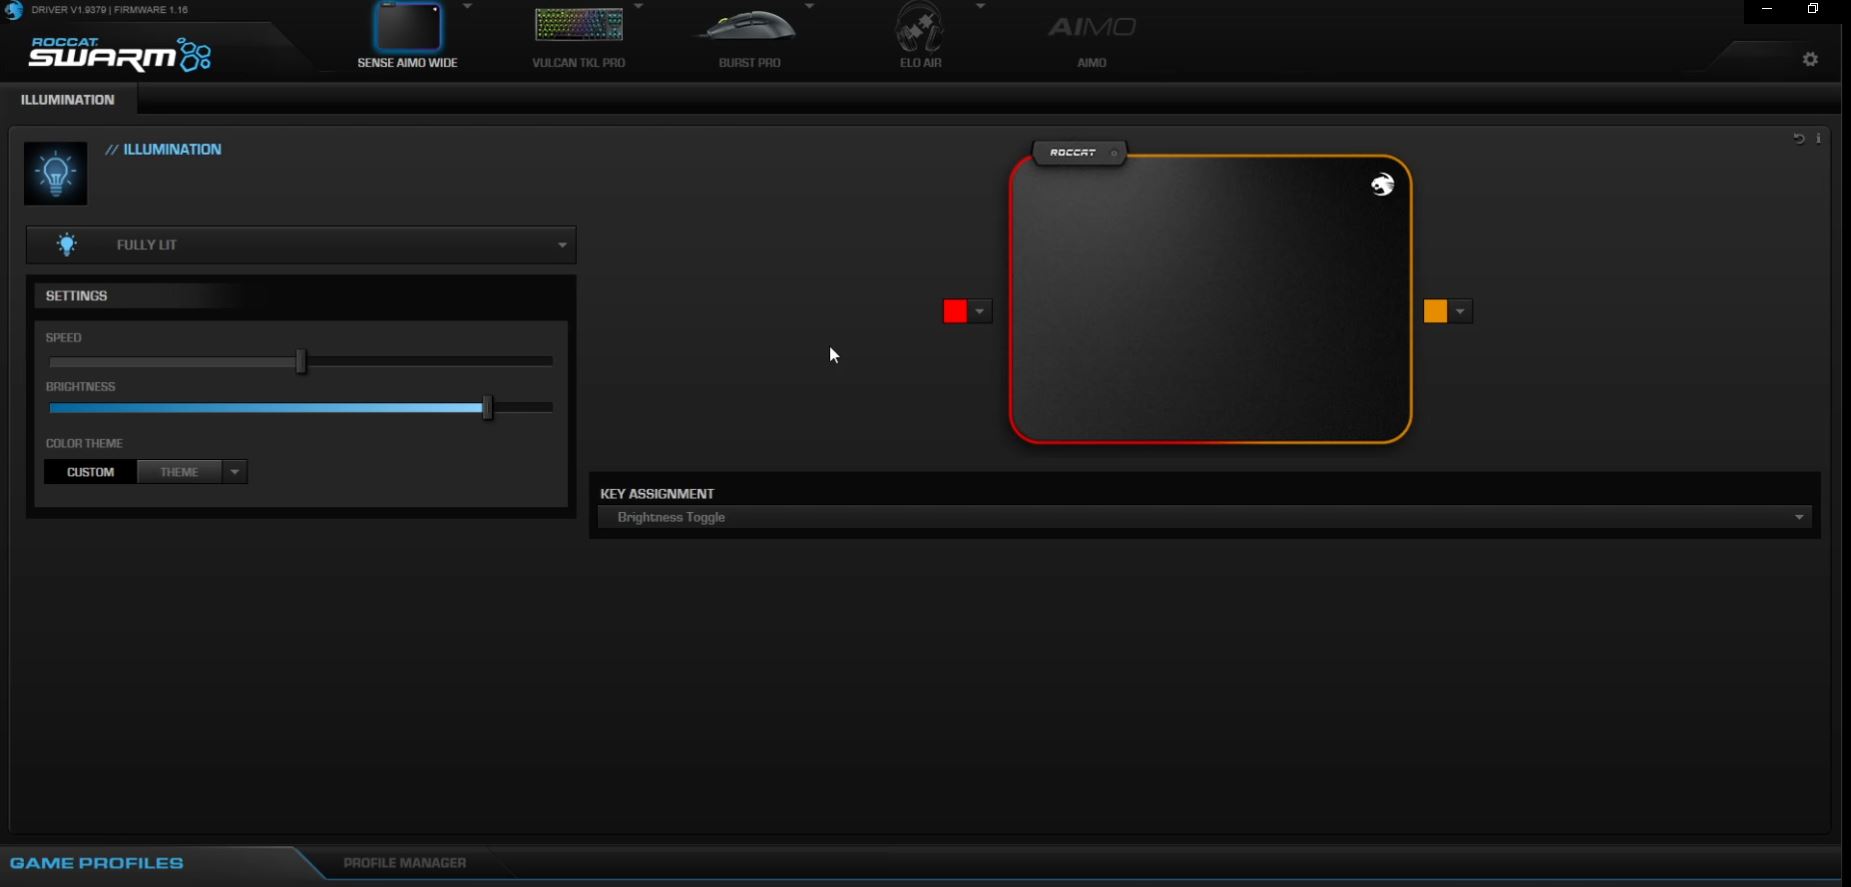Click the Key Assignment label

tap(657, 494)
